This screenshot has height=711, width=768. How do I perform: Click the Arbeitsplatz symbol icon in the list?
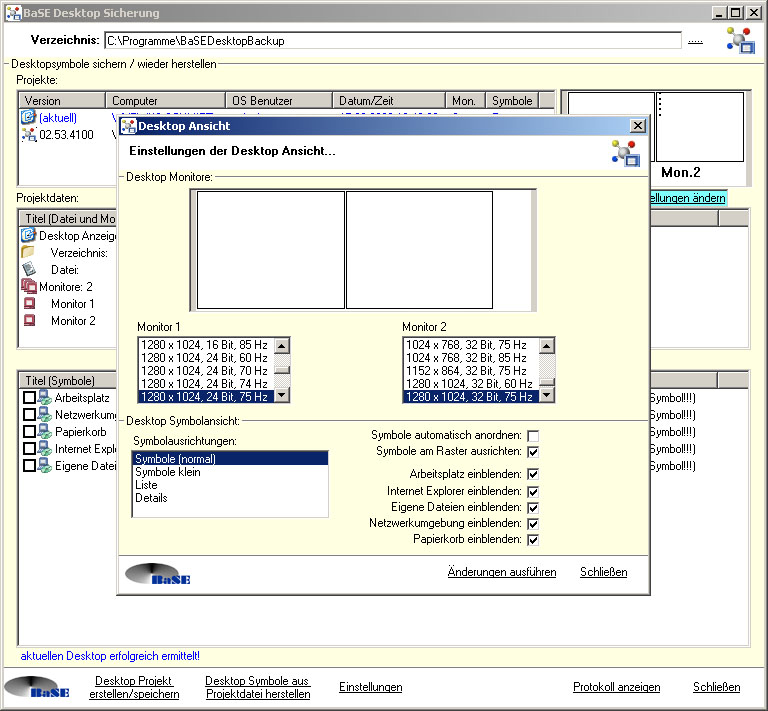(x=44, y=398)
